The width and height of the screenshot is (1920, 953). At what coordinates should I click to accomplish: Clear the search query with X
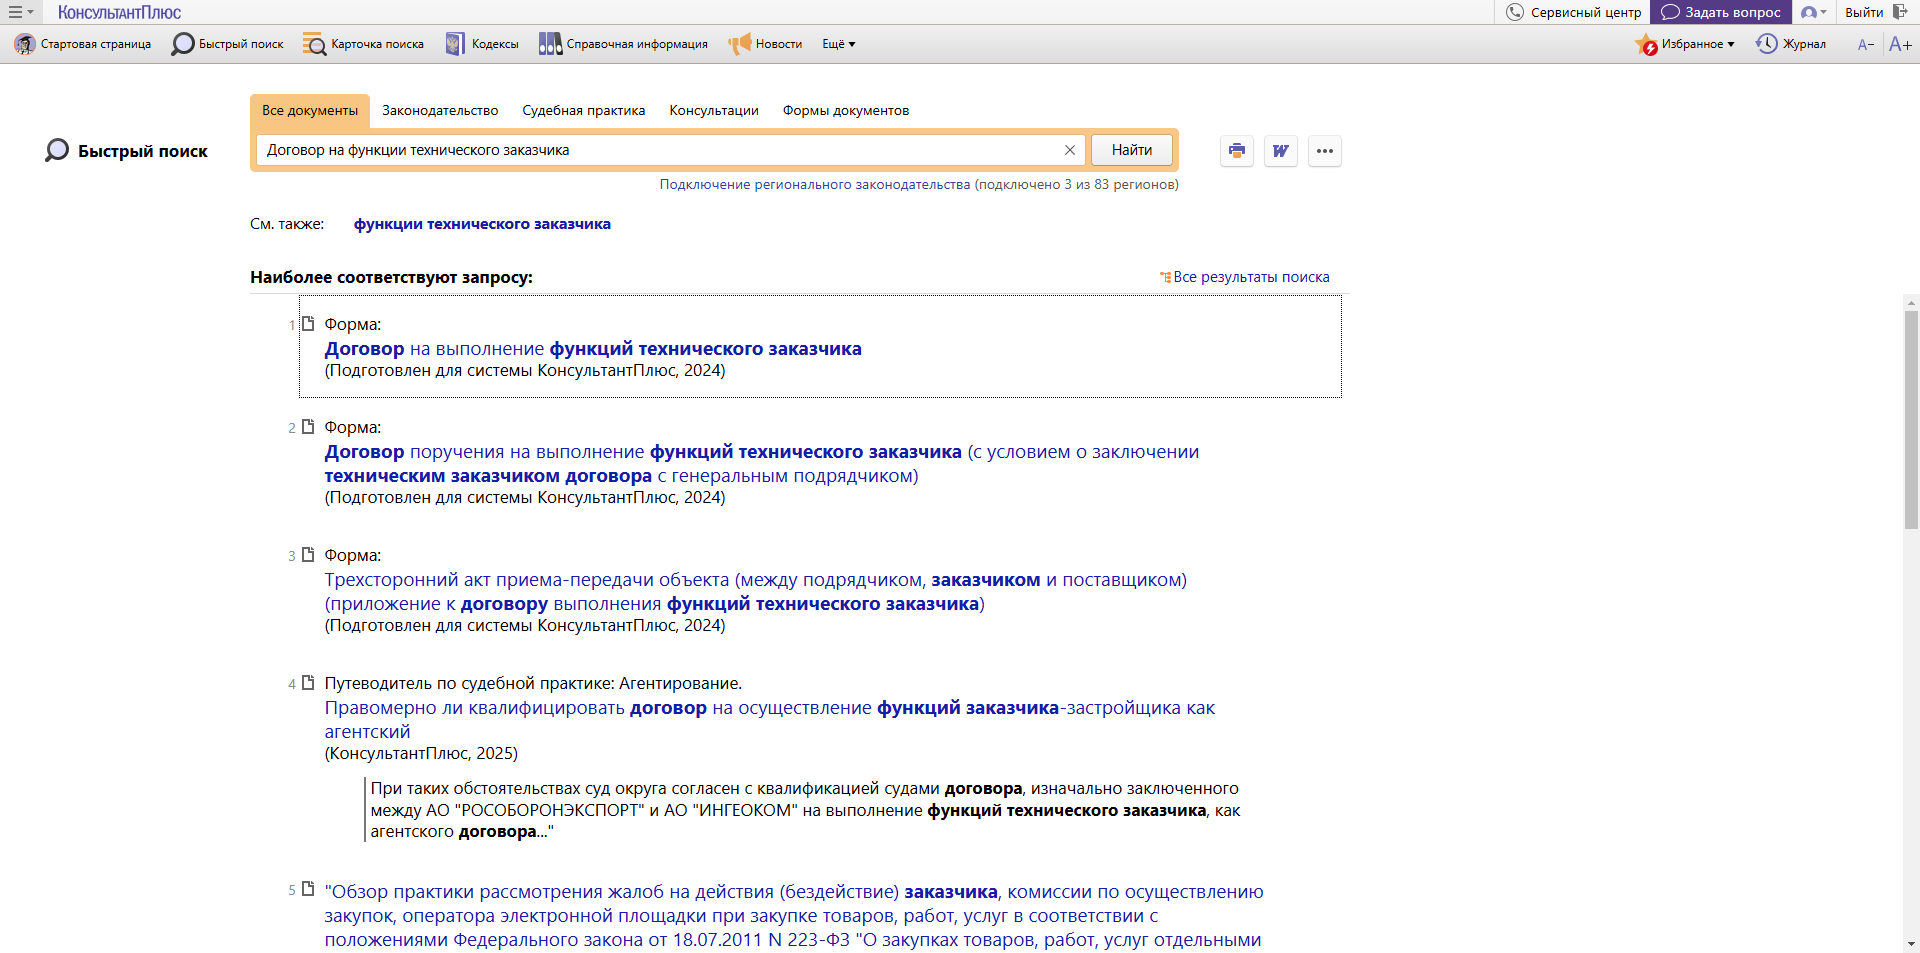coord(1070,150)
